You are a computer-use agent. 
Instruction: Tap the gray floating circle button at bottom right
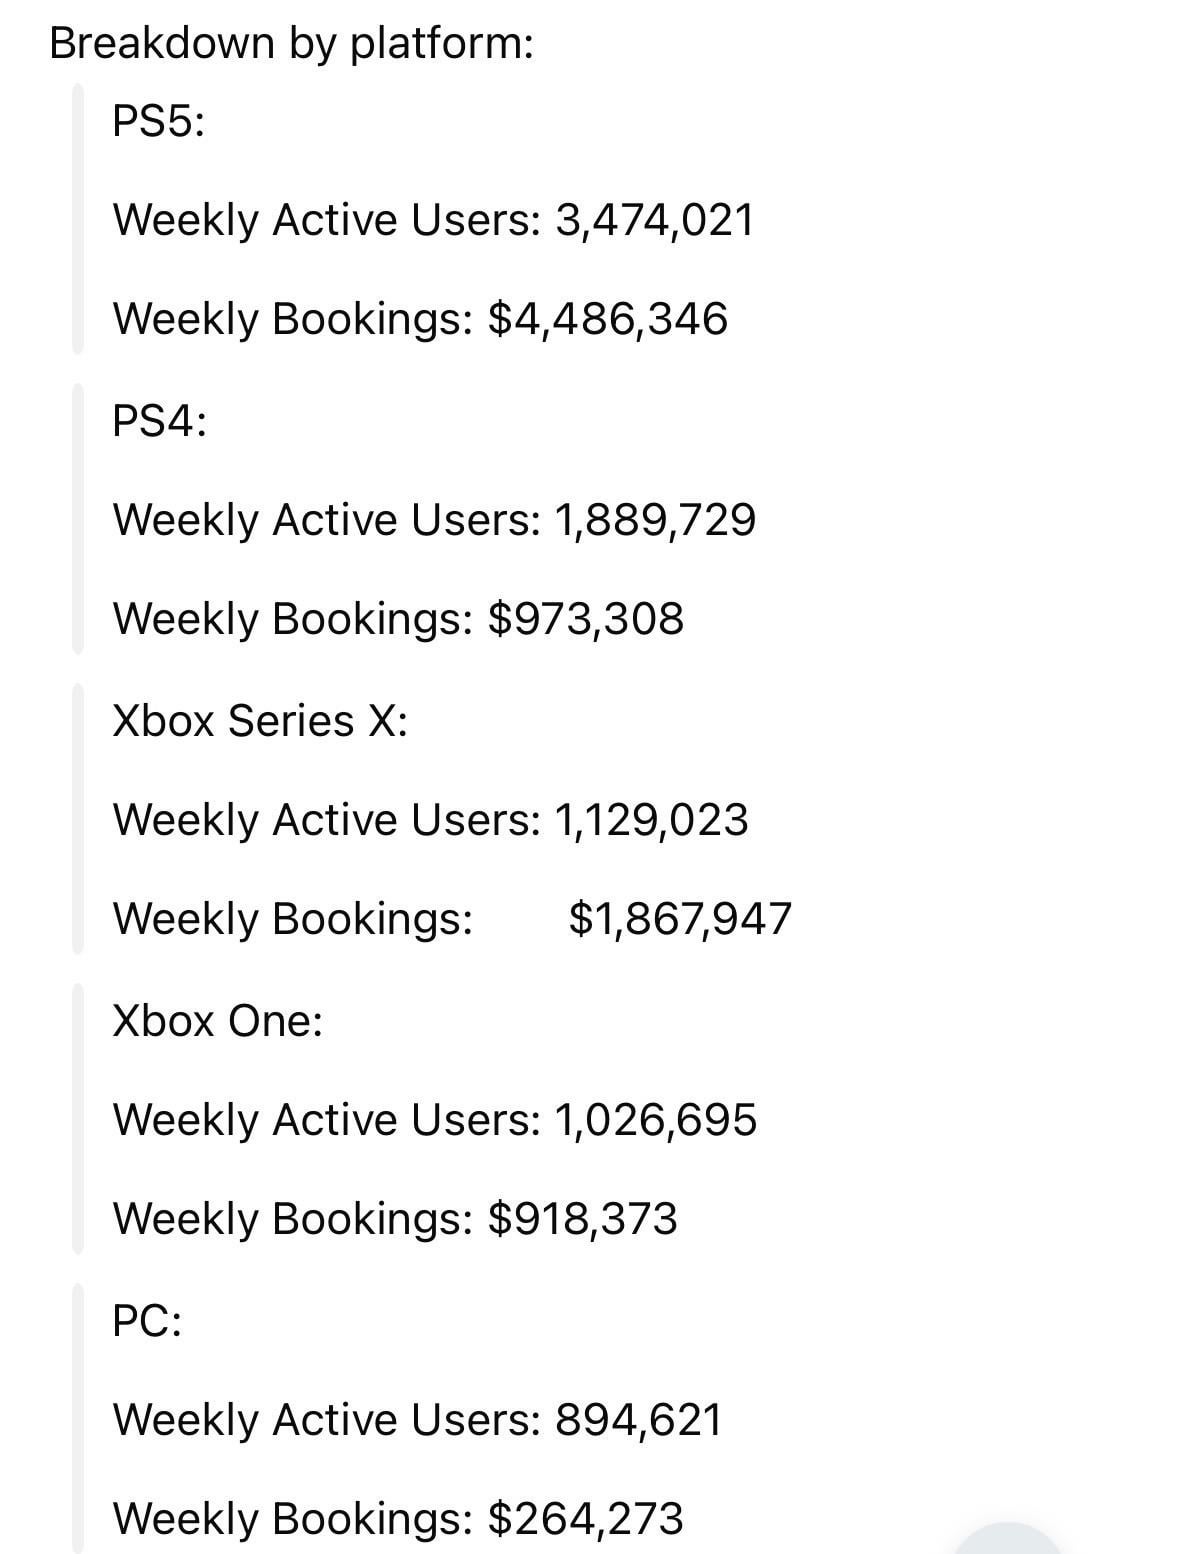pyautogui.click(x=1008, y=1540)
